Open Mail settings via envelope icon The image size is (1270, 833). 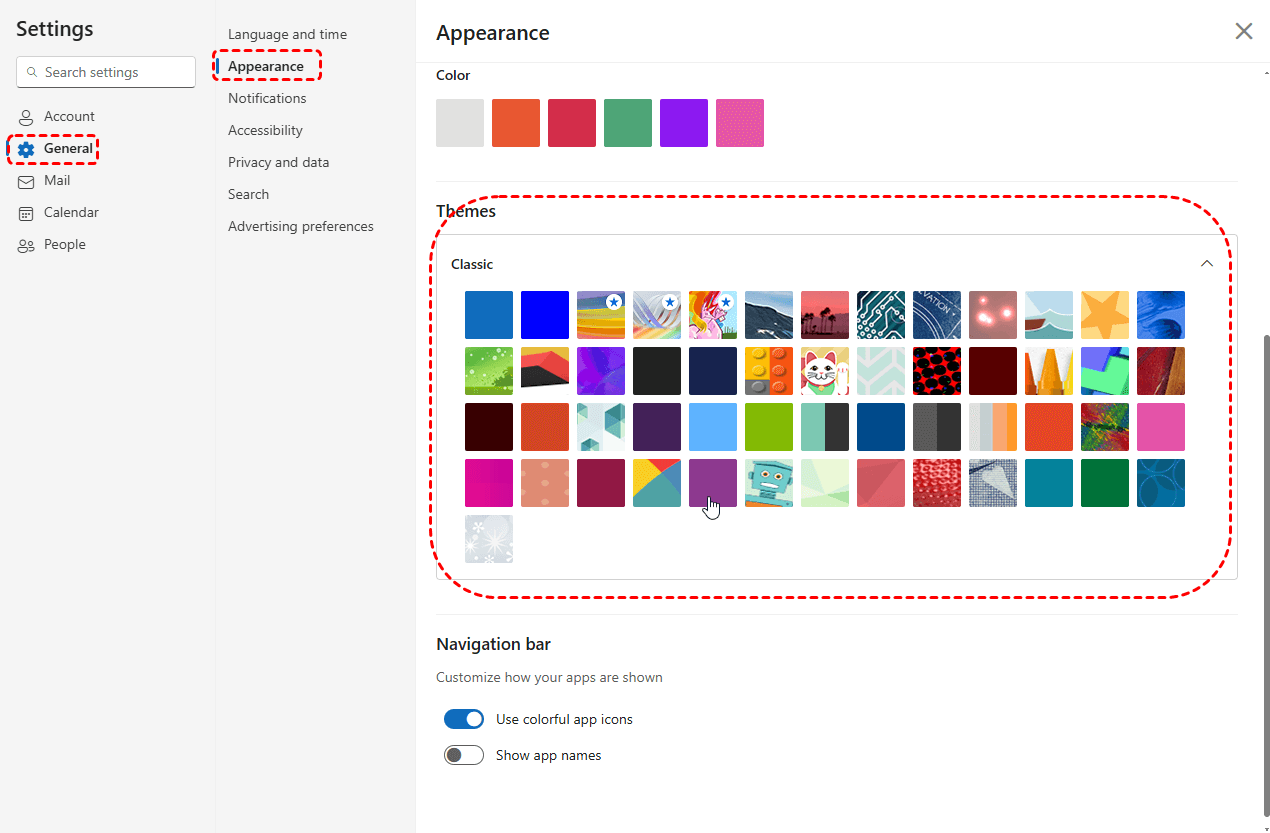pyautogui.click(x=26, y=181)
